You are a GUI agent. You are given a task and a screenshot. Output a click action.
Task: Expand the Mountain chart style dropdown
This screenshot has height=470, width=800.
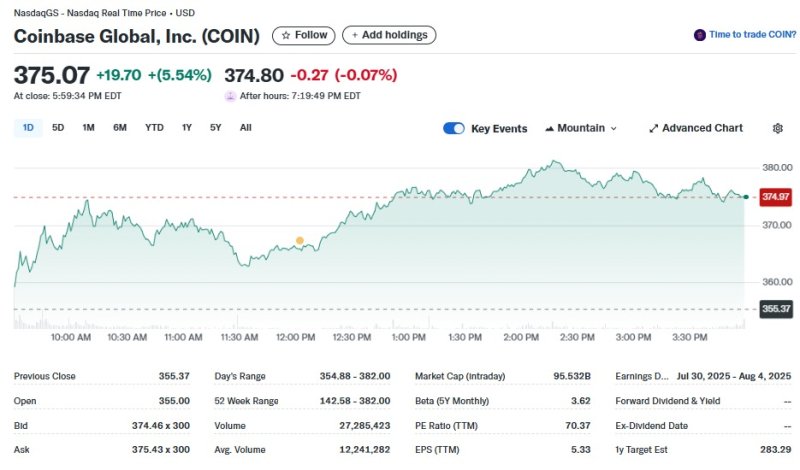(613, 129)
